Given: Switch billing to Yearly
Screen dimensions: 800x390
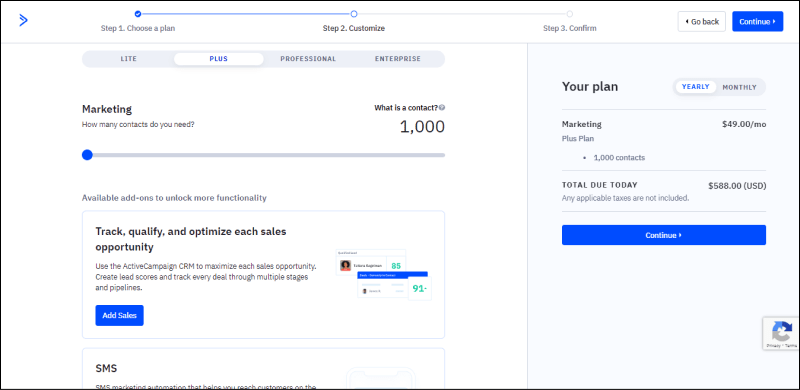Looking at the screenshot, I should point(695,87).
